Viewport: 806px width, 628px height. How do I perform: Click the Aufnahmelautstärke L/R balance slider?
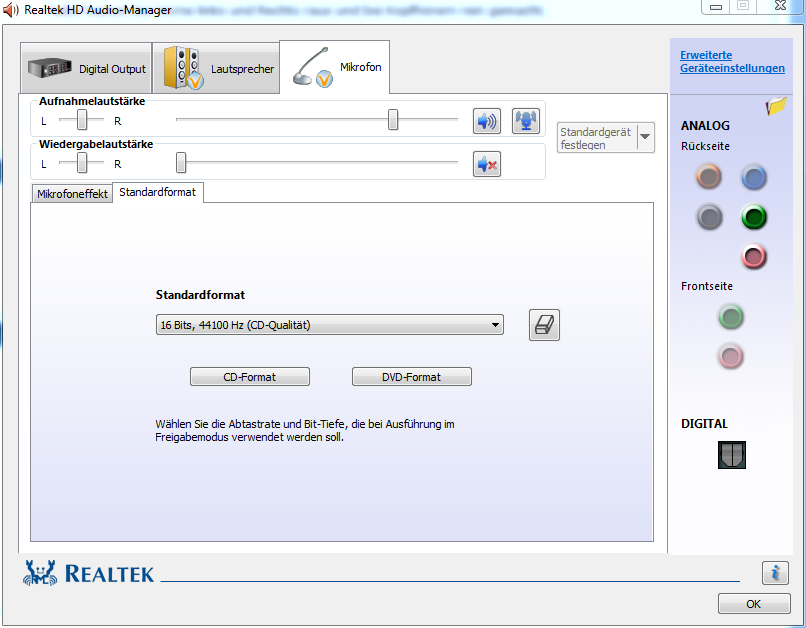pyautogui.click(x=82, y=120)
